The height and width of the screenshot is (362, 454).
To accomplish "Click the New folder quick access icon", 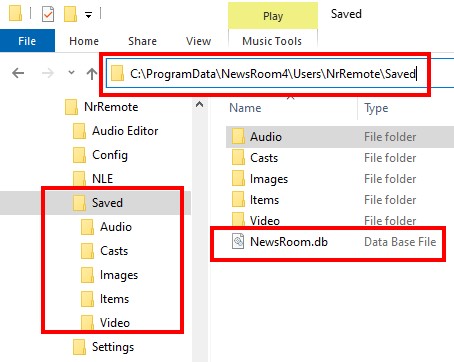I will 70,14.
